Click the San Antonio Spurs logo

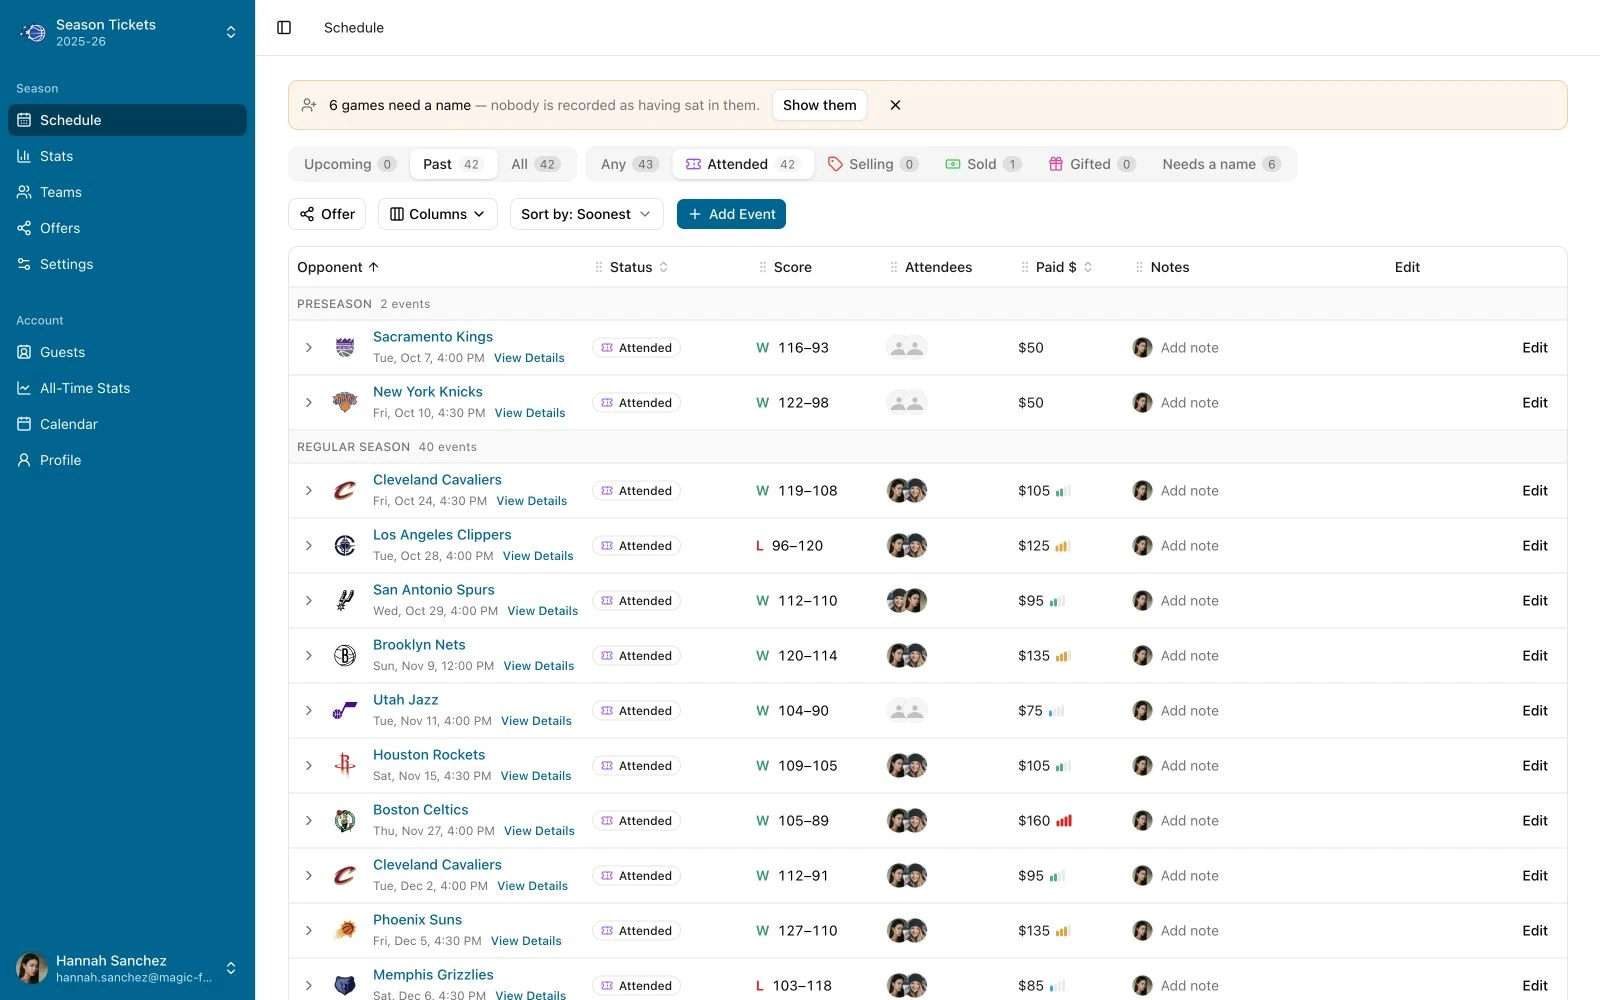[345, 601]
